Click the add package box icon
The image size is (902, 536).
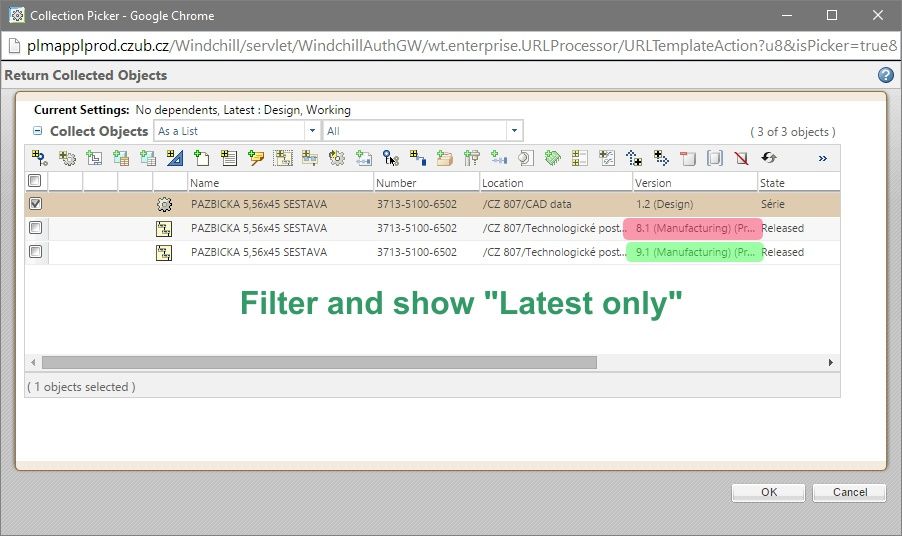(x=444, y=158)
